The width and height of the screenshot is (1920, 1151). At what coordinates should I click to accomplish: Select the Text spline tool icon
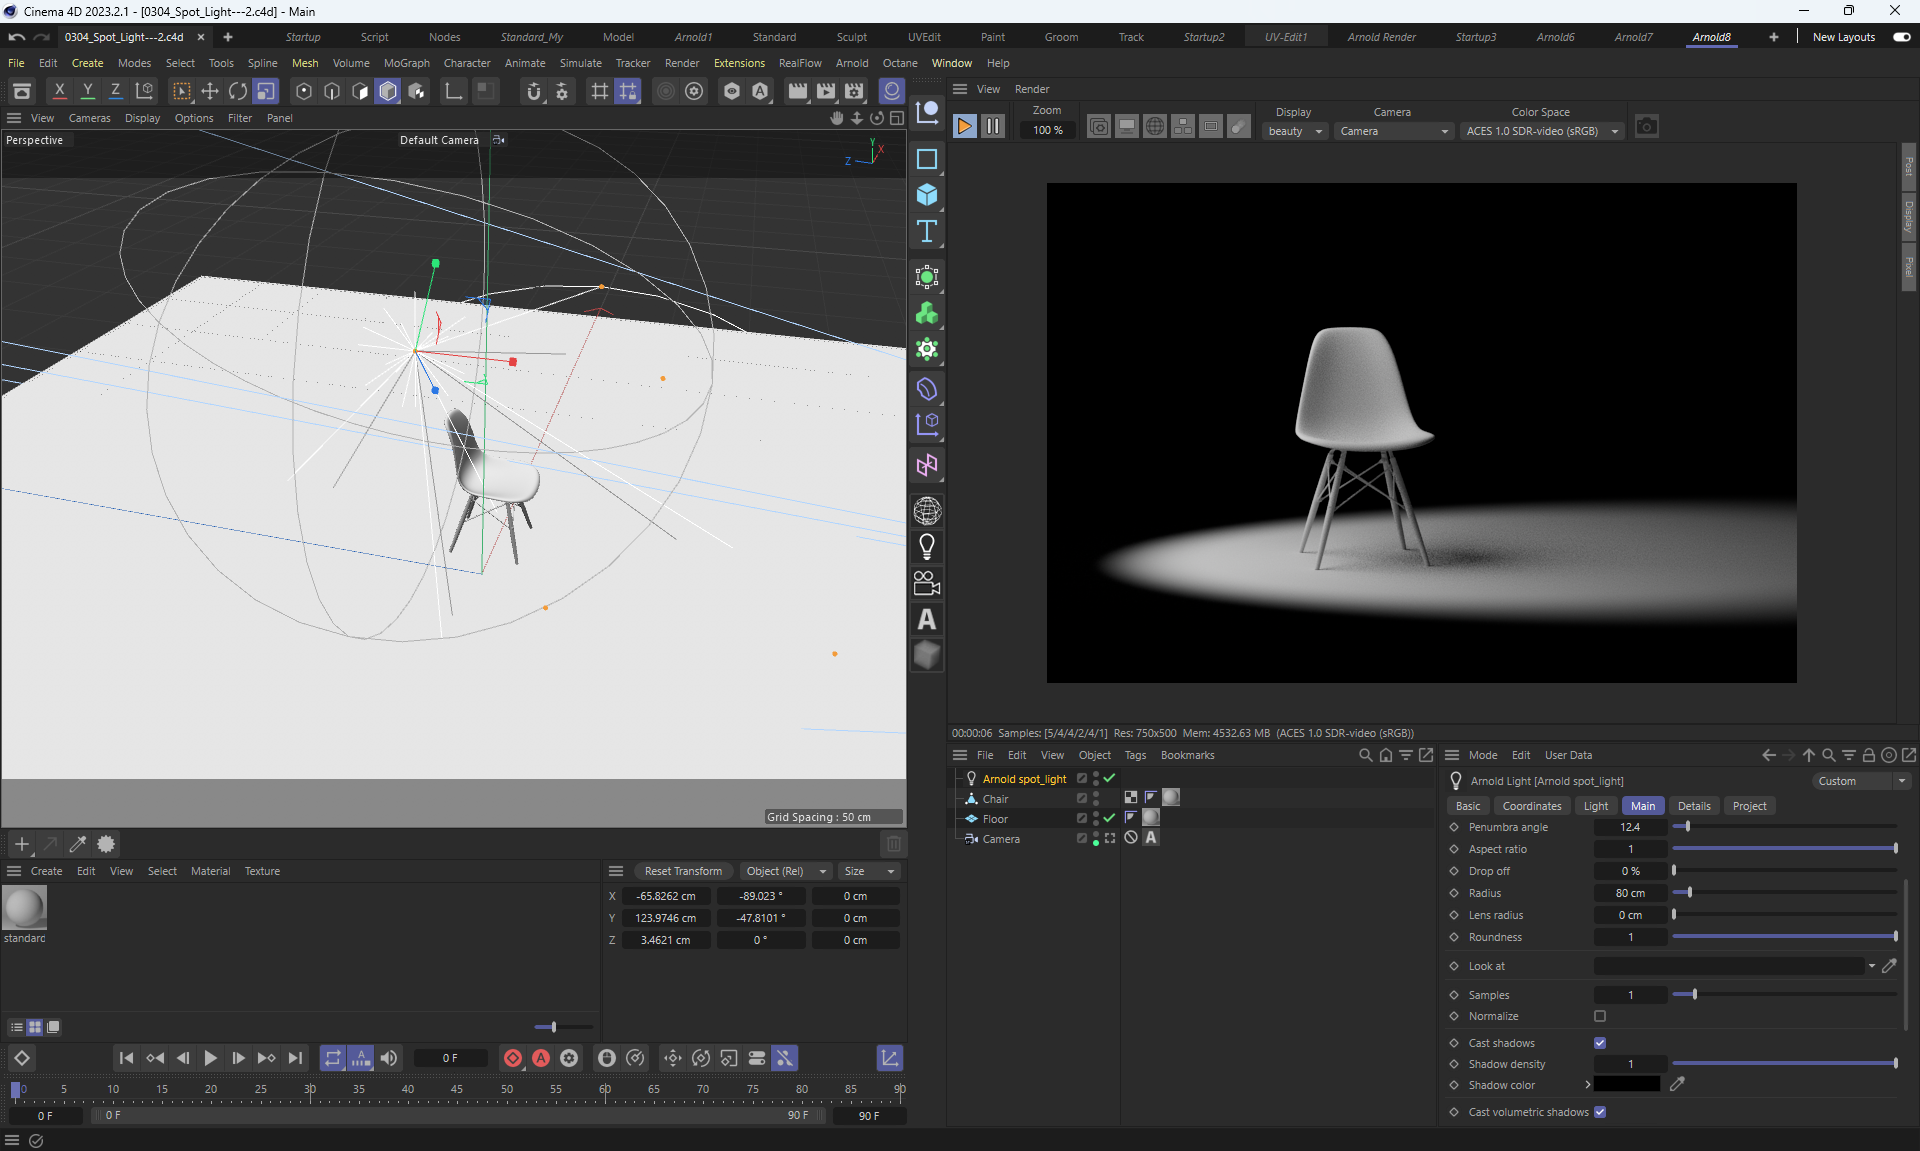coord(927,232)
